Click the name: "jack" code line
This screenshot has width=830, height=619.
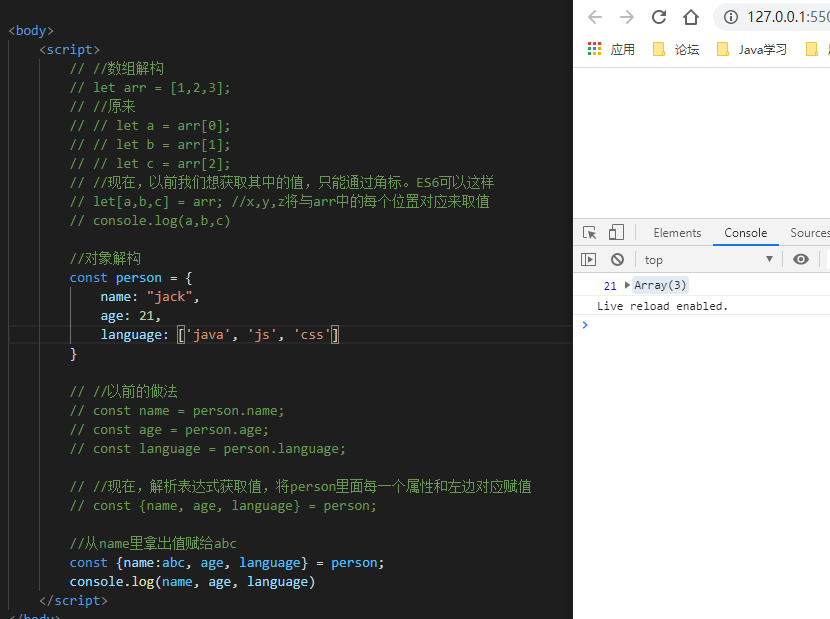pyautogui.click(x=149, y=297)
